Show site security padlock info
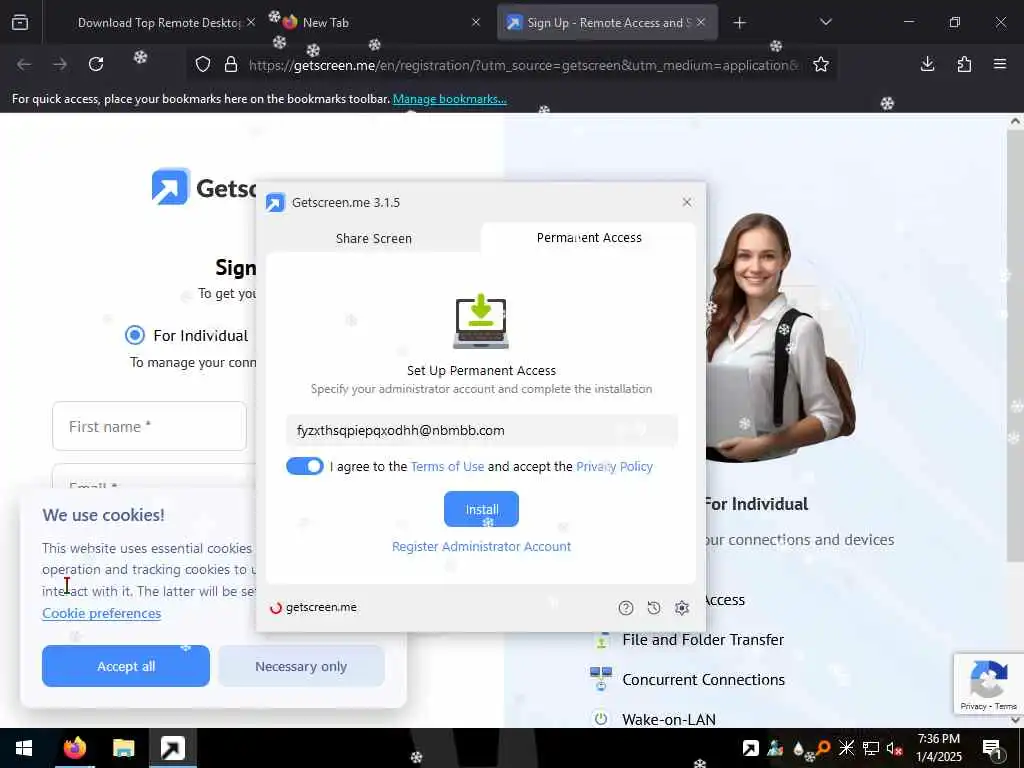This screenshot has width=1024, height=768. click(x=231, y=64)
